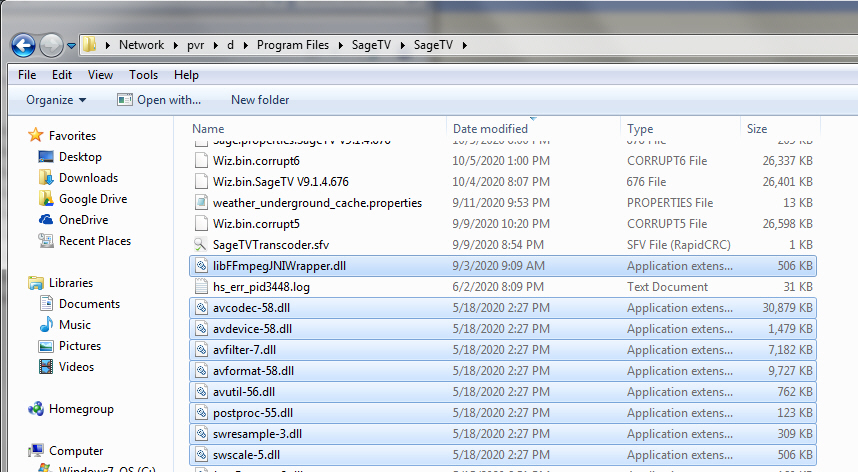Click the Wiz.bin.SageTV V9.1.4.676 file icon
Viewport: 858px width, 472px height.
[201, 182]
